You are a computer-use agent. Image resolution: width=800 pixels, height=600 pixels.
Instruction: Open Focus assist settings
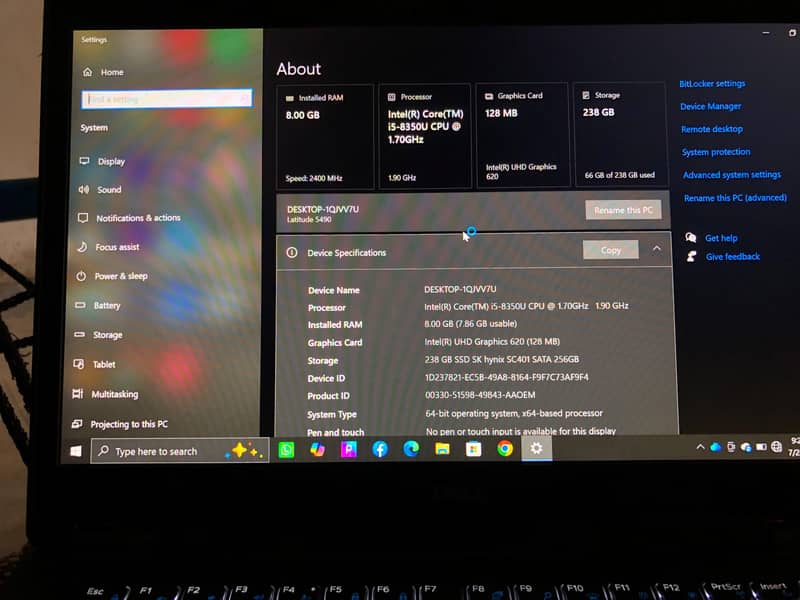108,247
